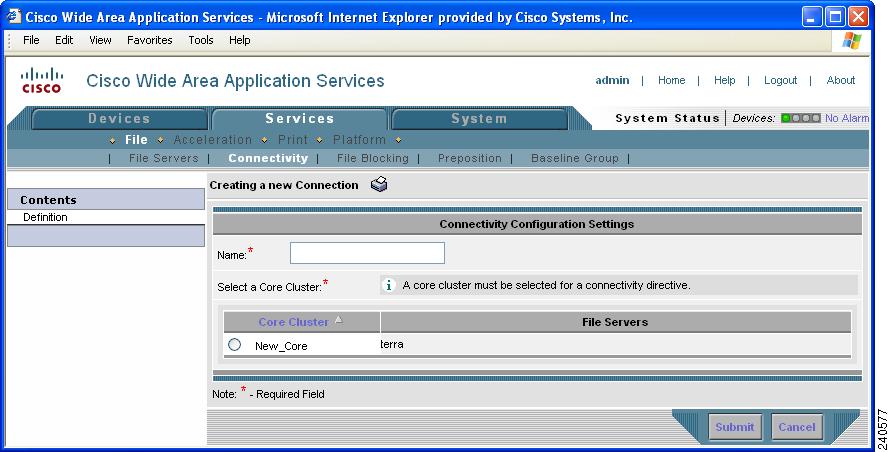
Task: Open the Baseline Group section
Action: pyautogui.click(x=574, y=158)
